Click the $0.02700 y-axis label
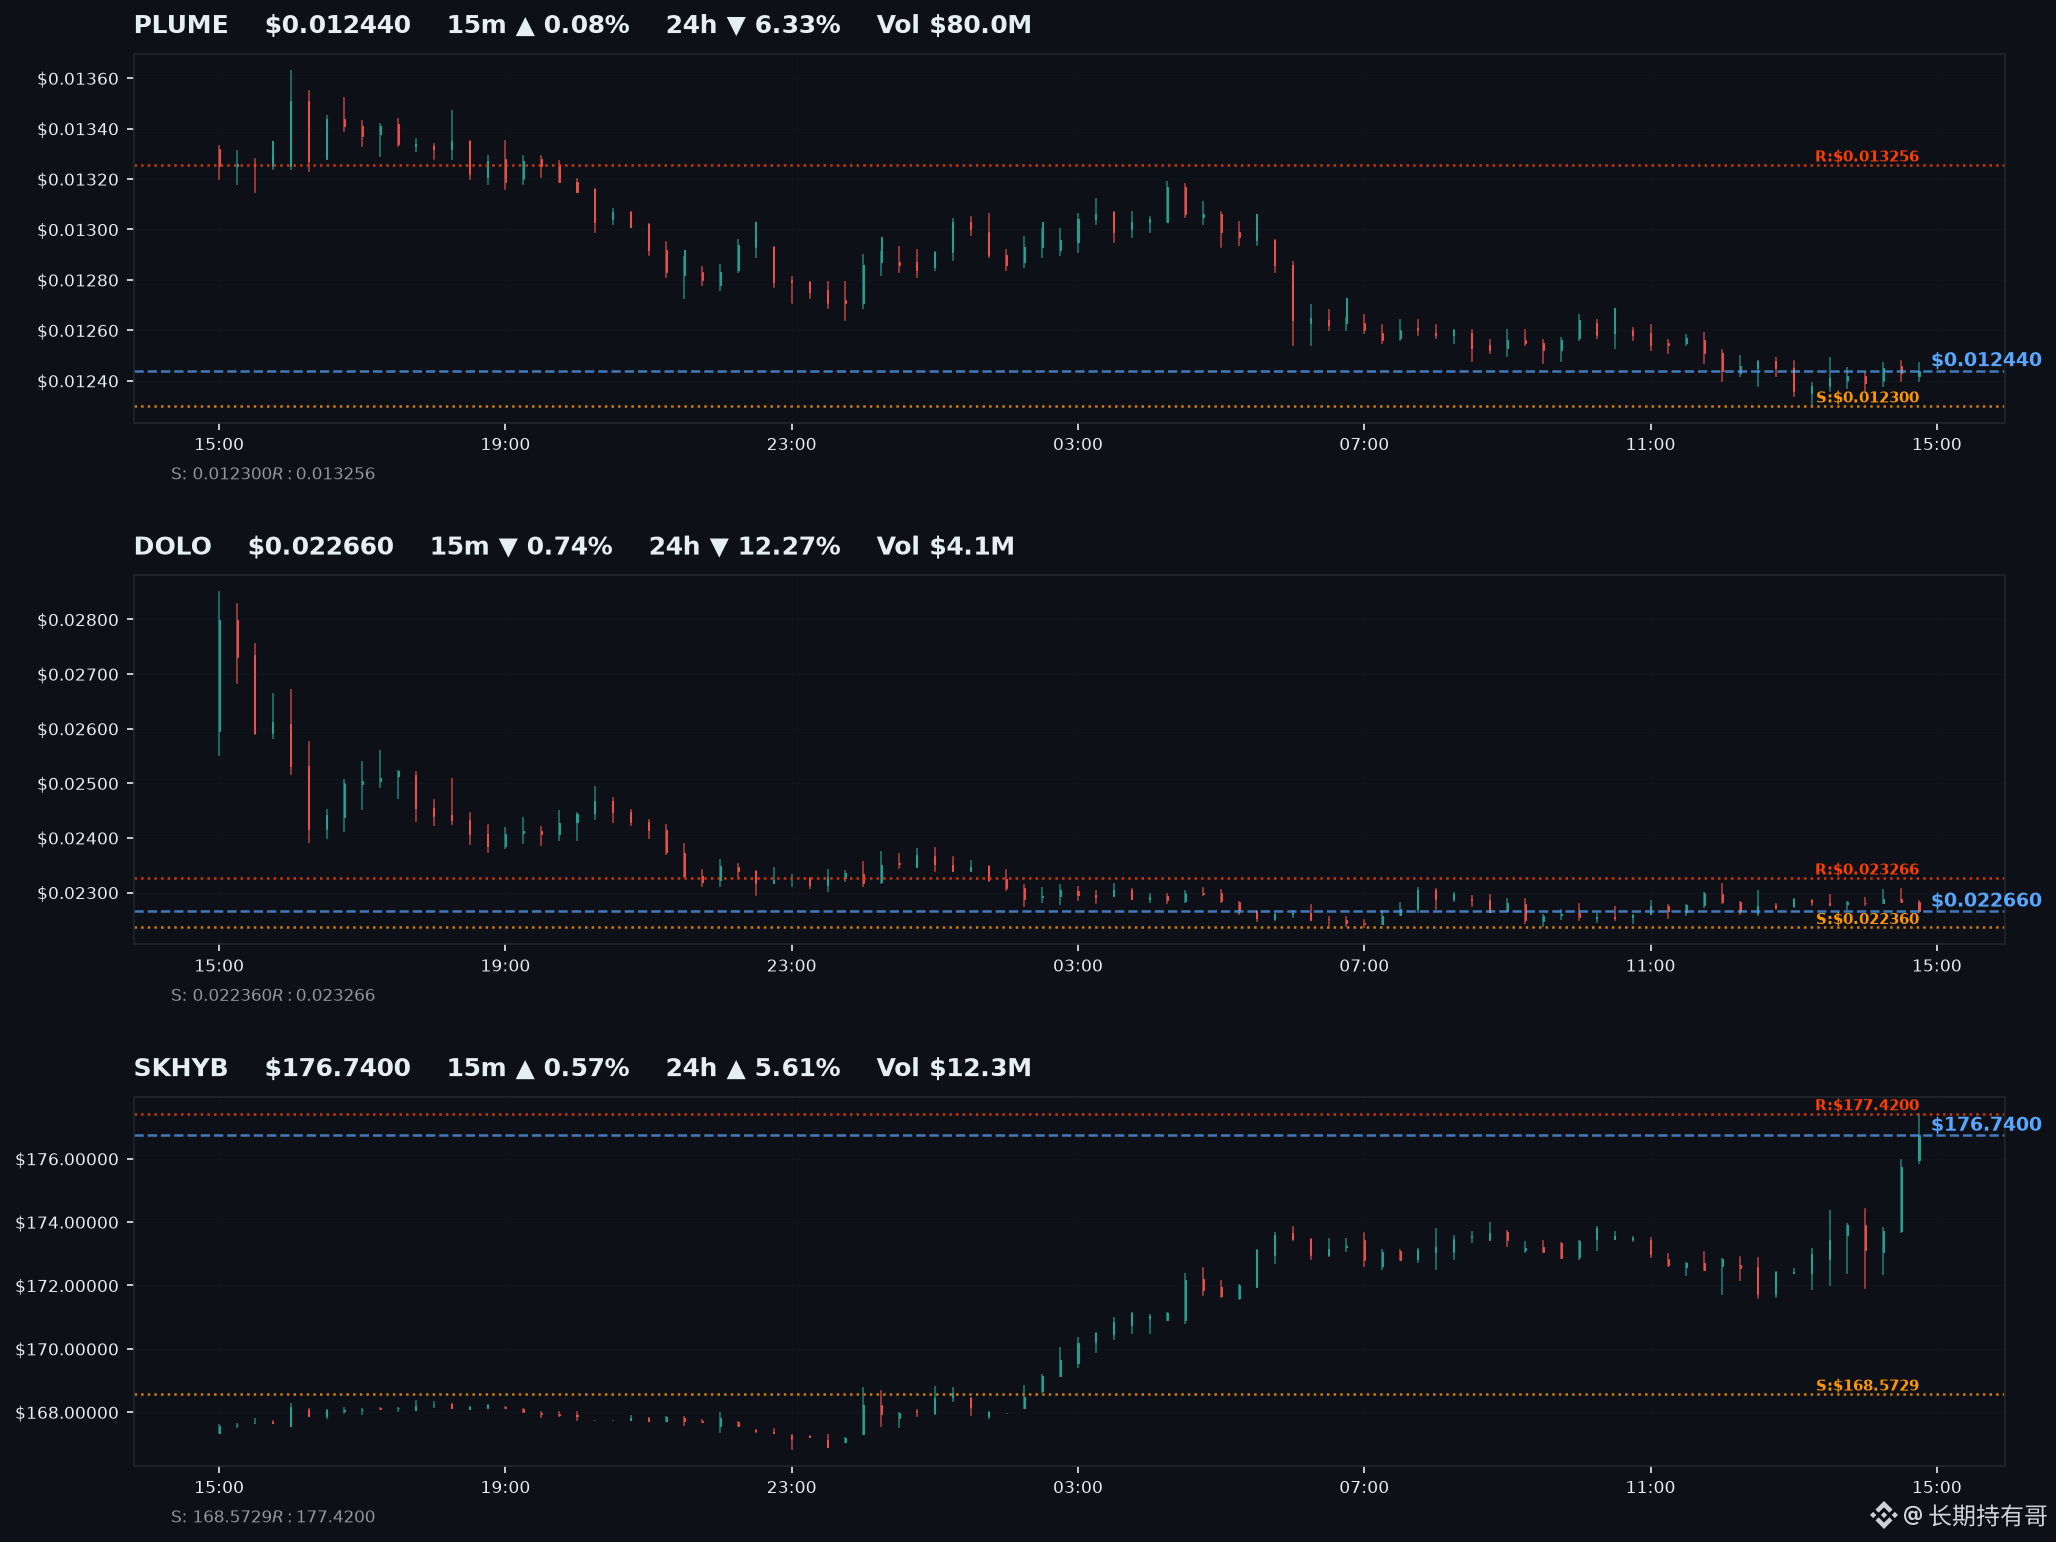The width and height of the screenshot is (2056, 1542). pos(78,675)
